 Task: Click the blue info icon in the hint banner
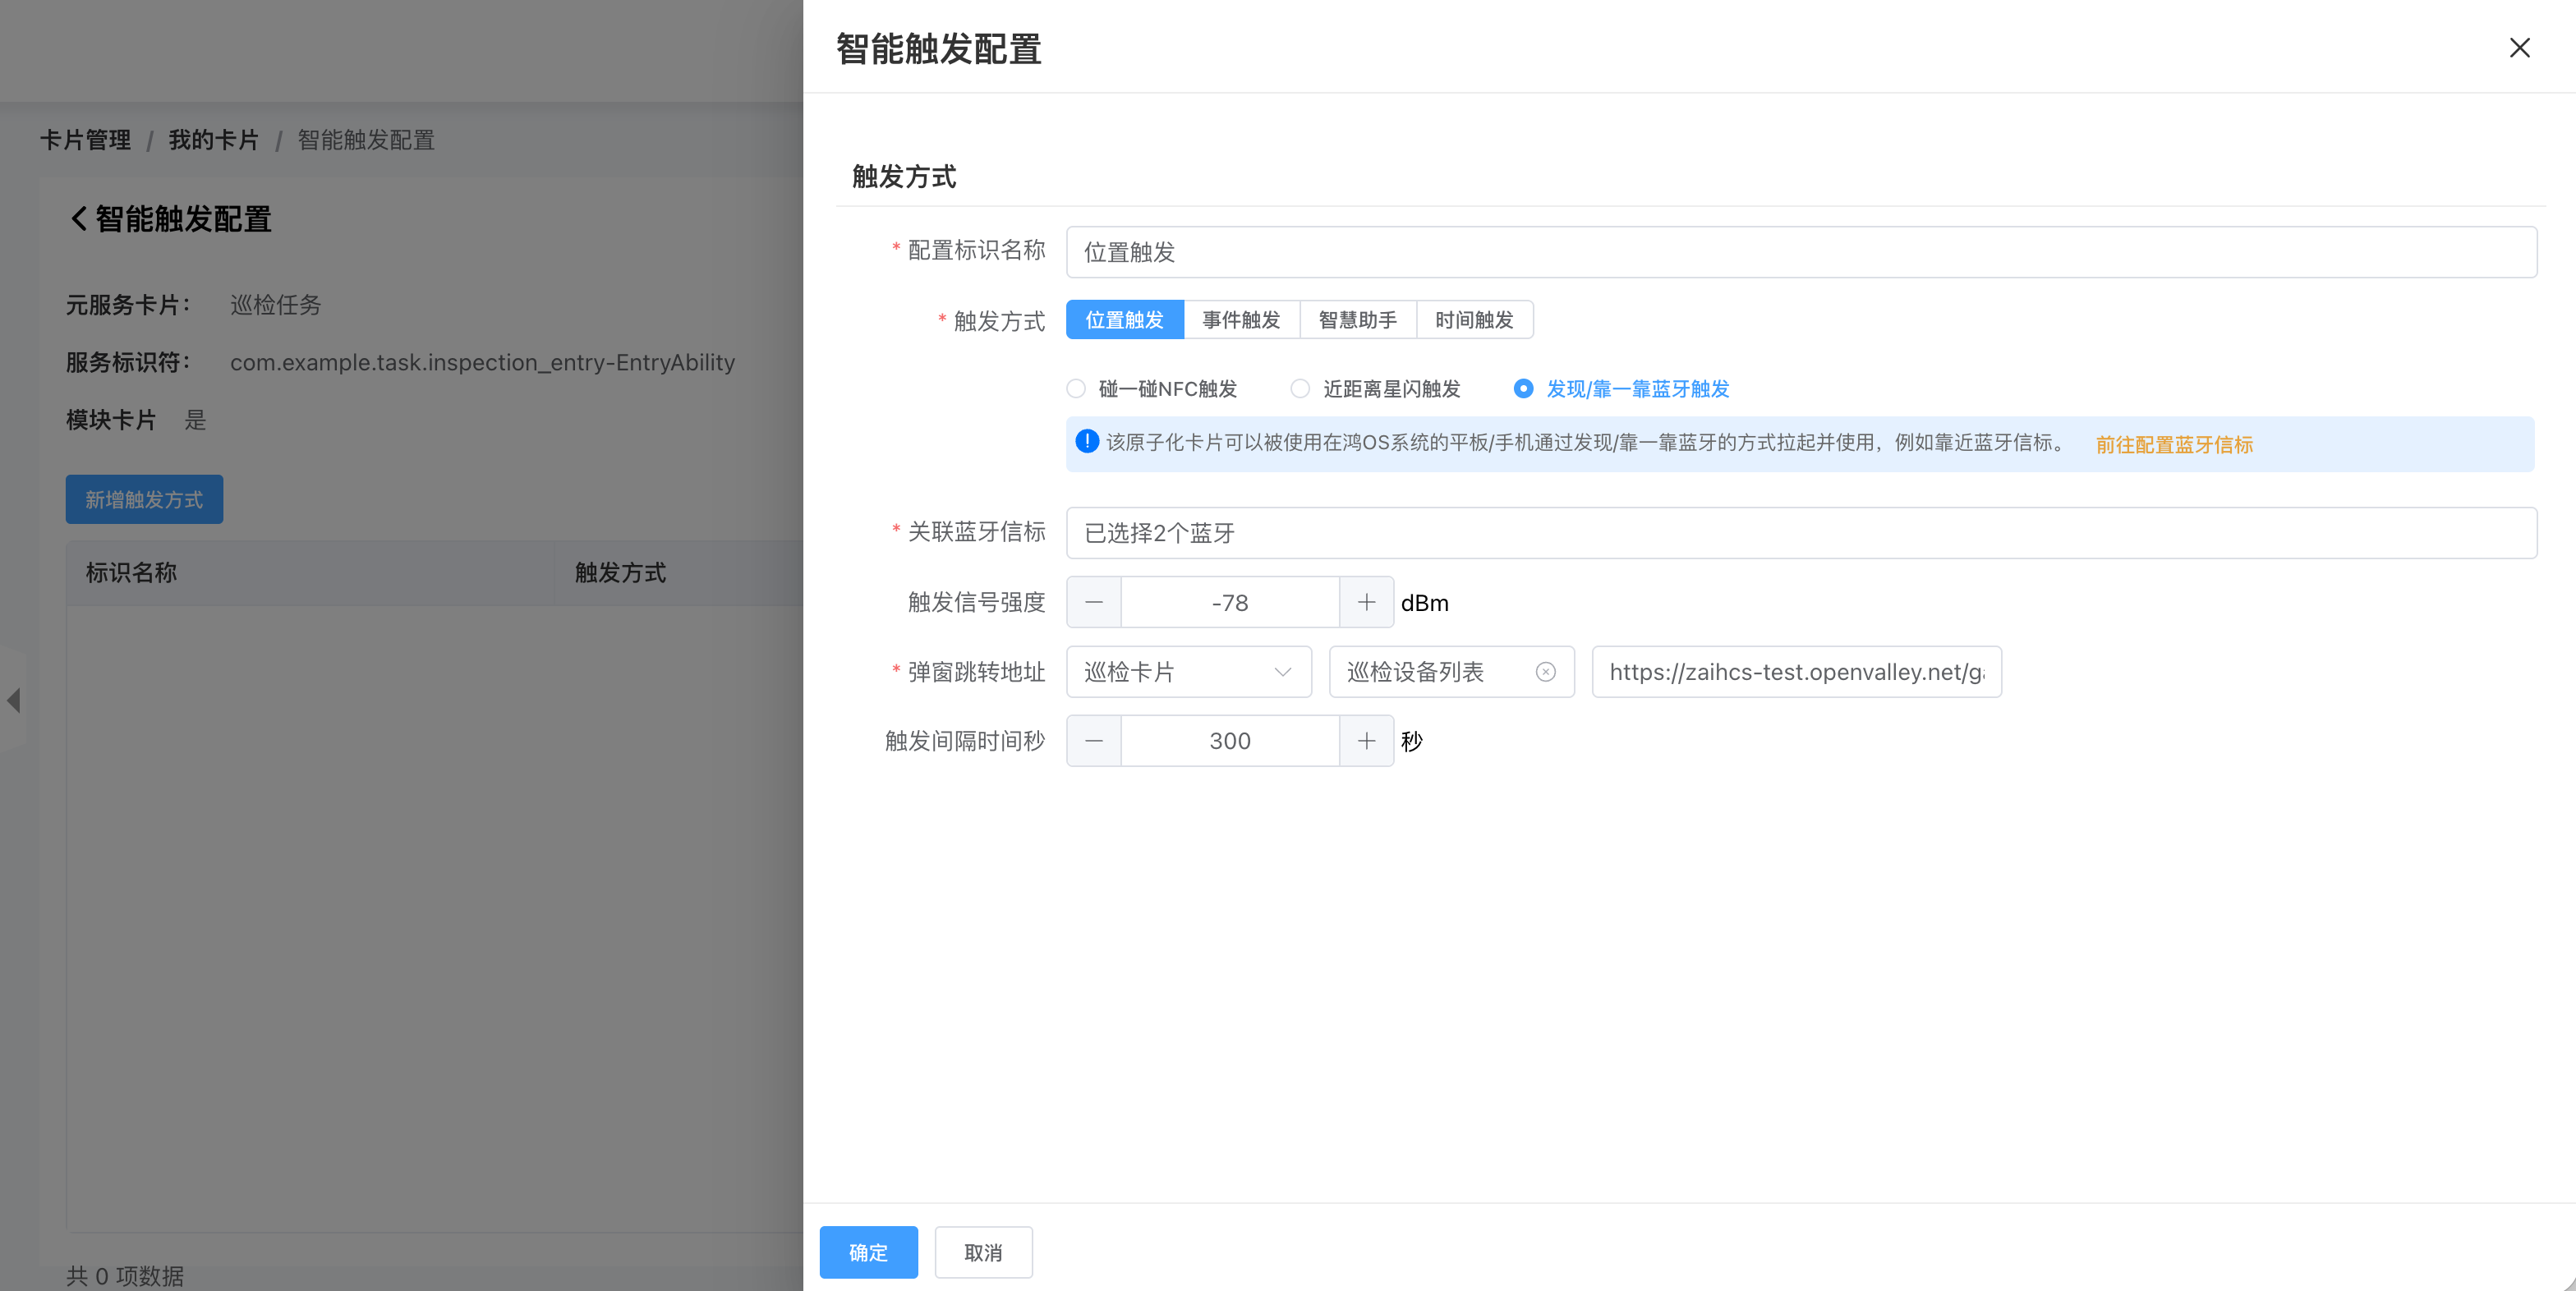[x=1087, y=441]
